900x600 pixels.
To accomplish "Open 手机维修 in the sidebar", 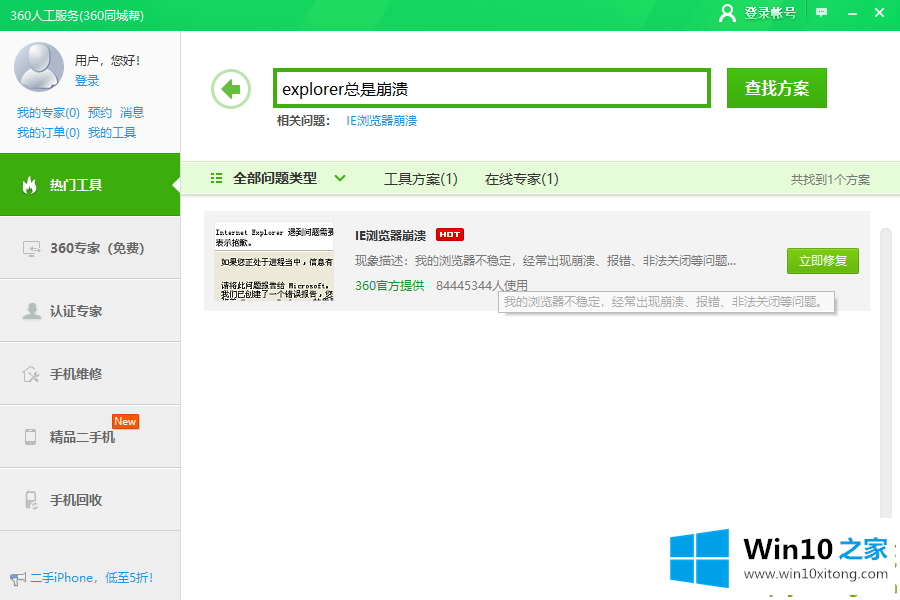I will click(x=90, y=374).
